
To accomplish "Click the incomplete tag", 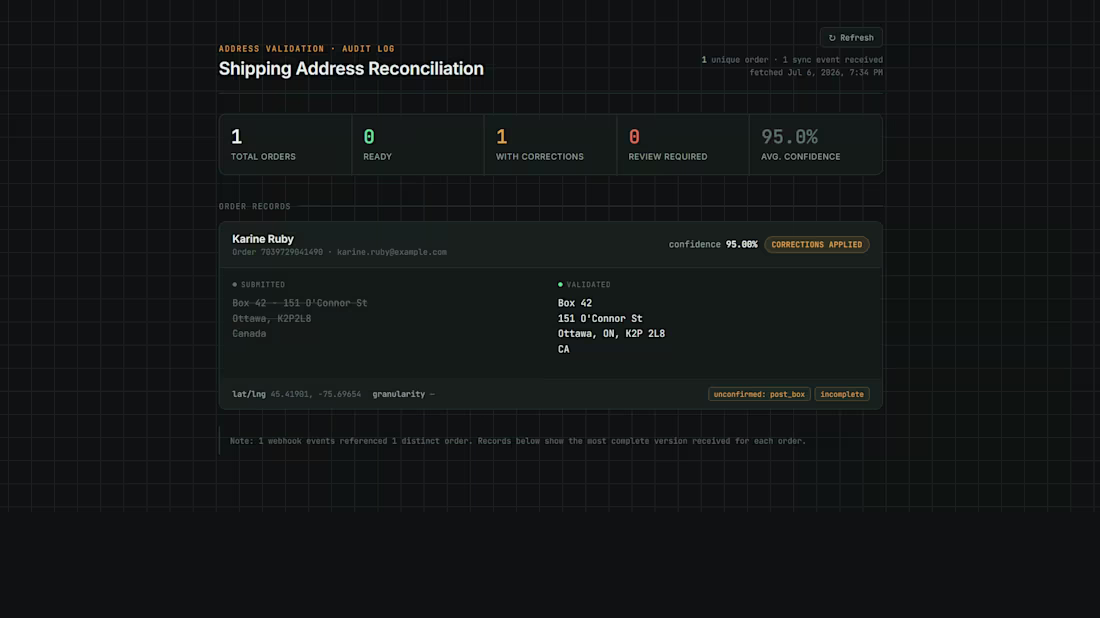I will (x=842, y=394).
